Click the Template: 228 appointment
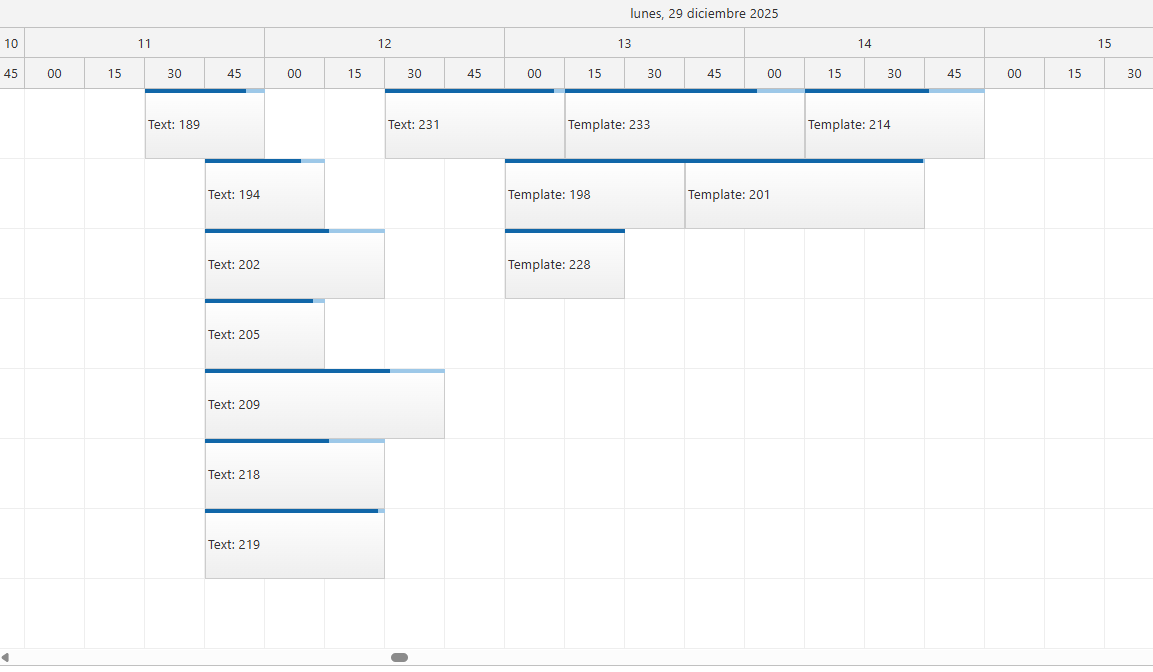 coord(564,265)
